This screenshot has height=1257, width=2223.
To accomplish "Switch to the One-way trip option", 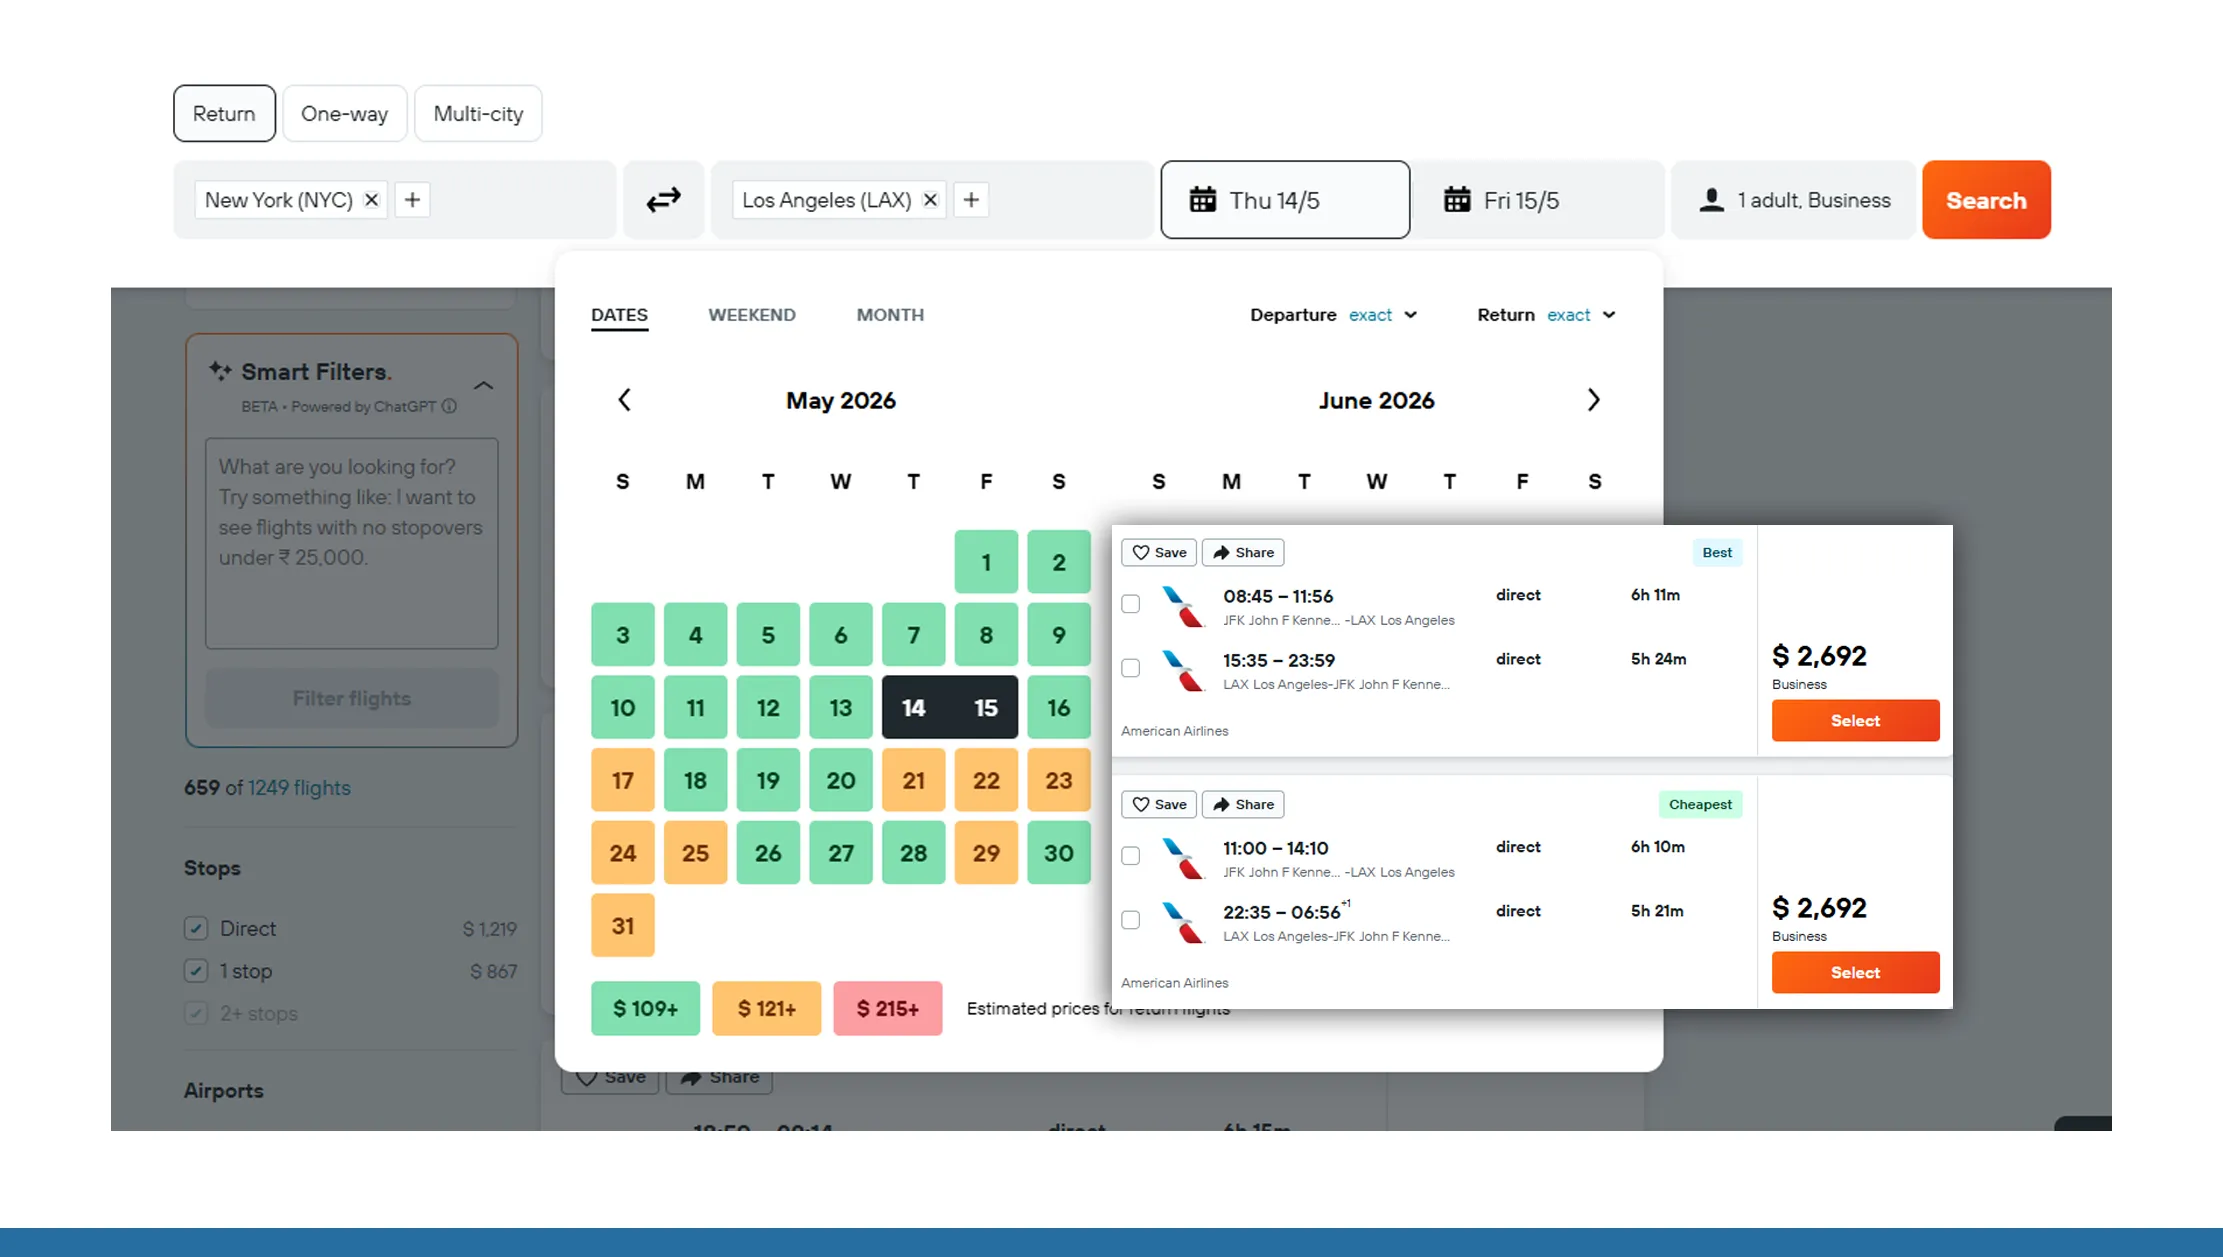I will 344,114.
